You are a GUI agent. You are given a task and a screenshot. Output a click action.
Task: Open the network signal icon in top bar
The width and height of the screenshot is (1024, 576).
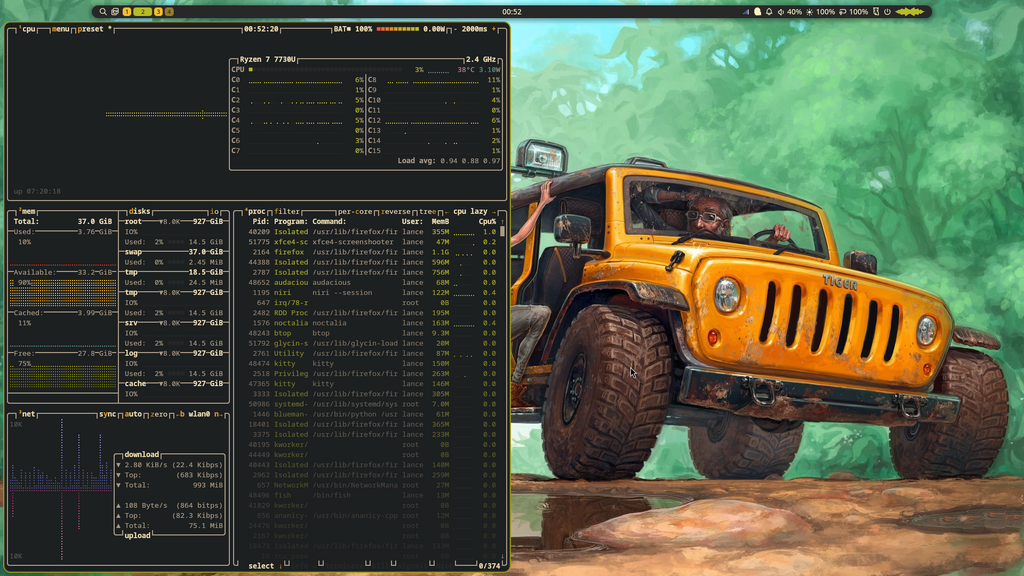pyautogui.click(x=746, y=12)
